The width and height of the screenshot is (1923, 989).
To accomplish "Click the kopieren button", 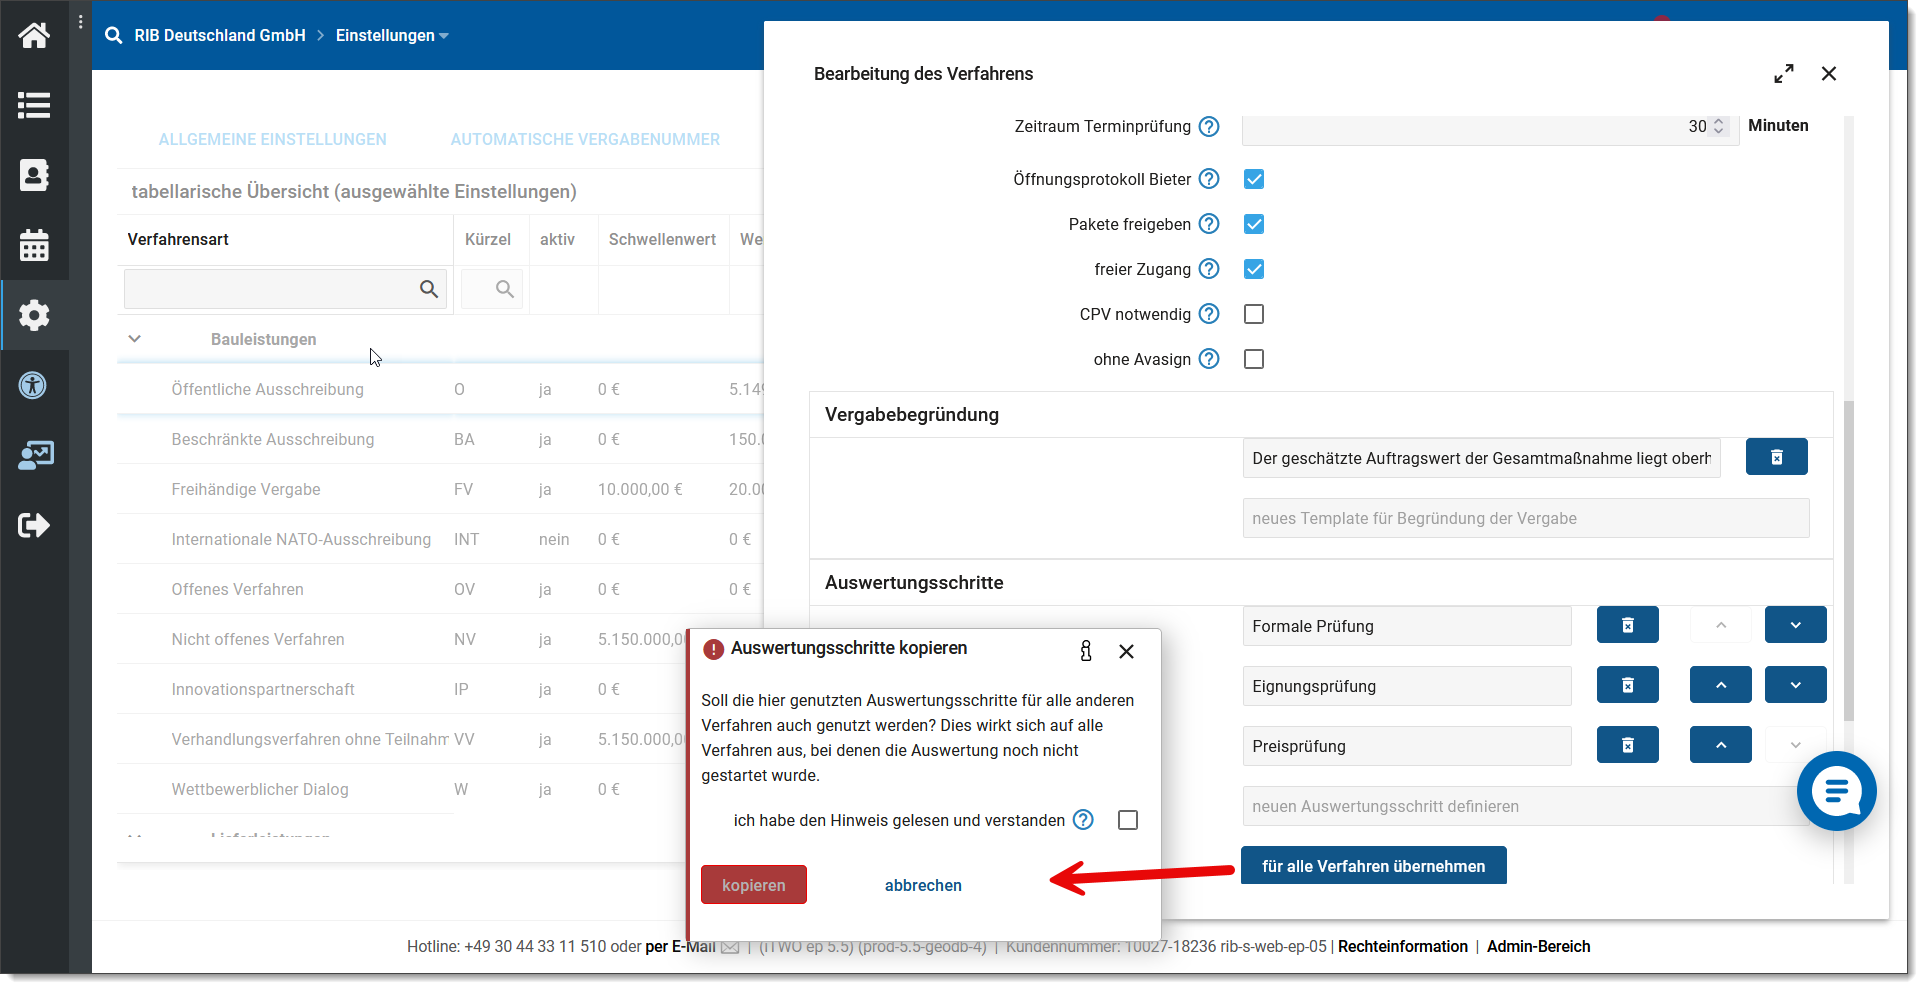I will (x=754, y=885).
